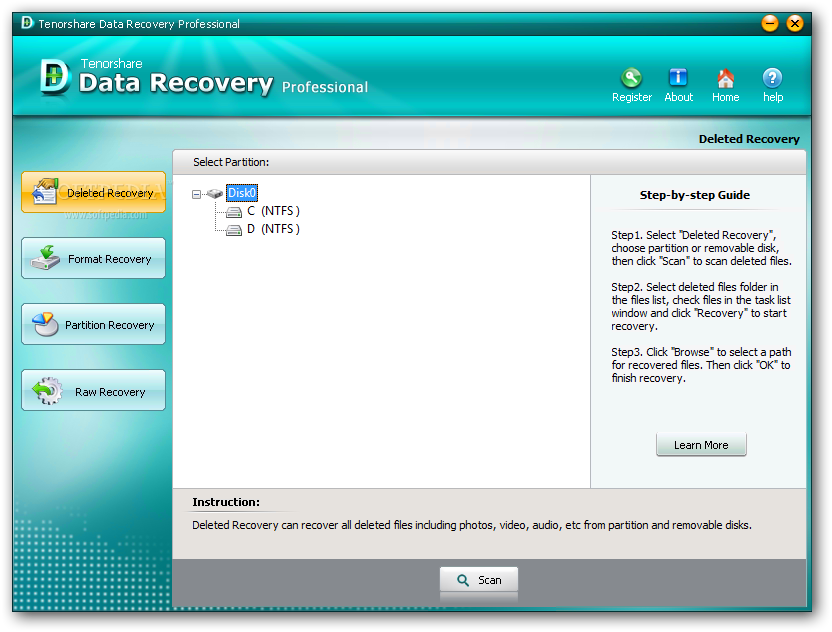Viewport: 832px width, 632px height.
Task: Click the title bar app icon
Action: [27, 23]
